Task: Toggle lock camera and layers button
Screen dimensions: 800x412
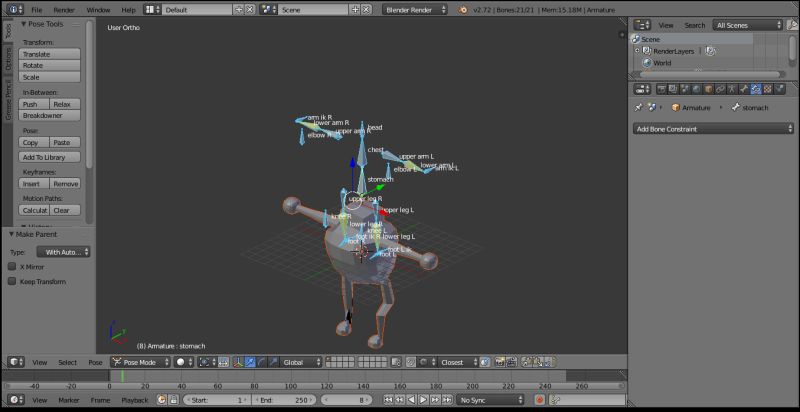Action: click(395, 362)
